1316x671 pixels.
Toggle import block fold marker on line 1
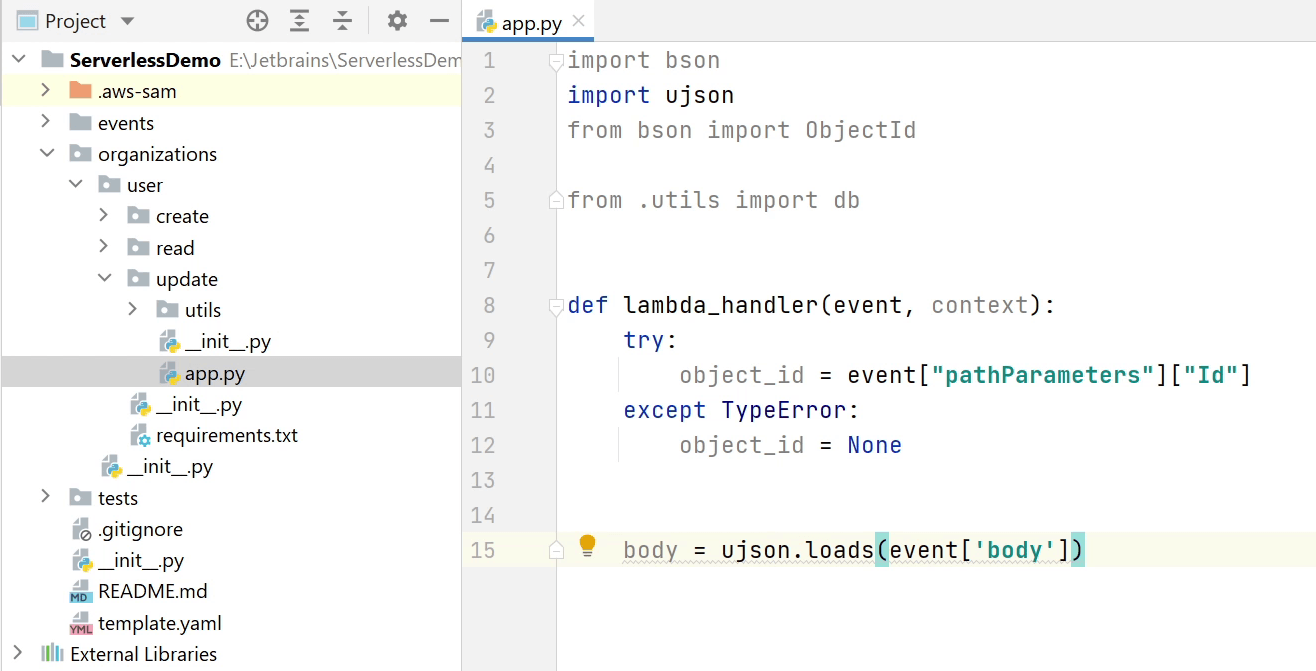coord(556,63)
